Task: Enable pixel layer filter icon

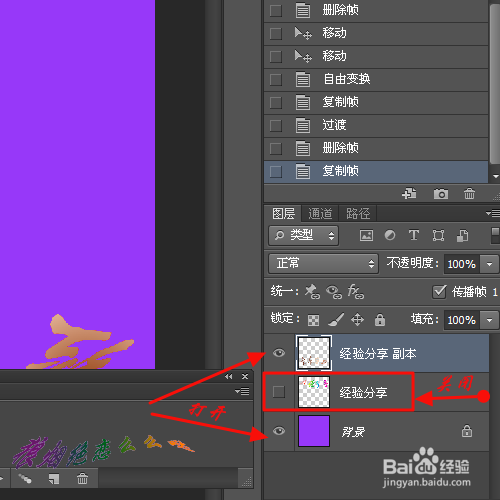Action: pyautogui.click(x=366, y=235)
